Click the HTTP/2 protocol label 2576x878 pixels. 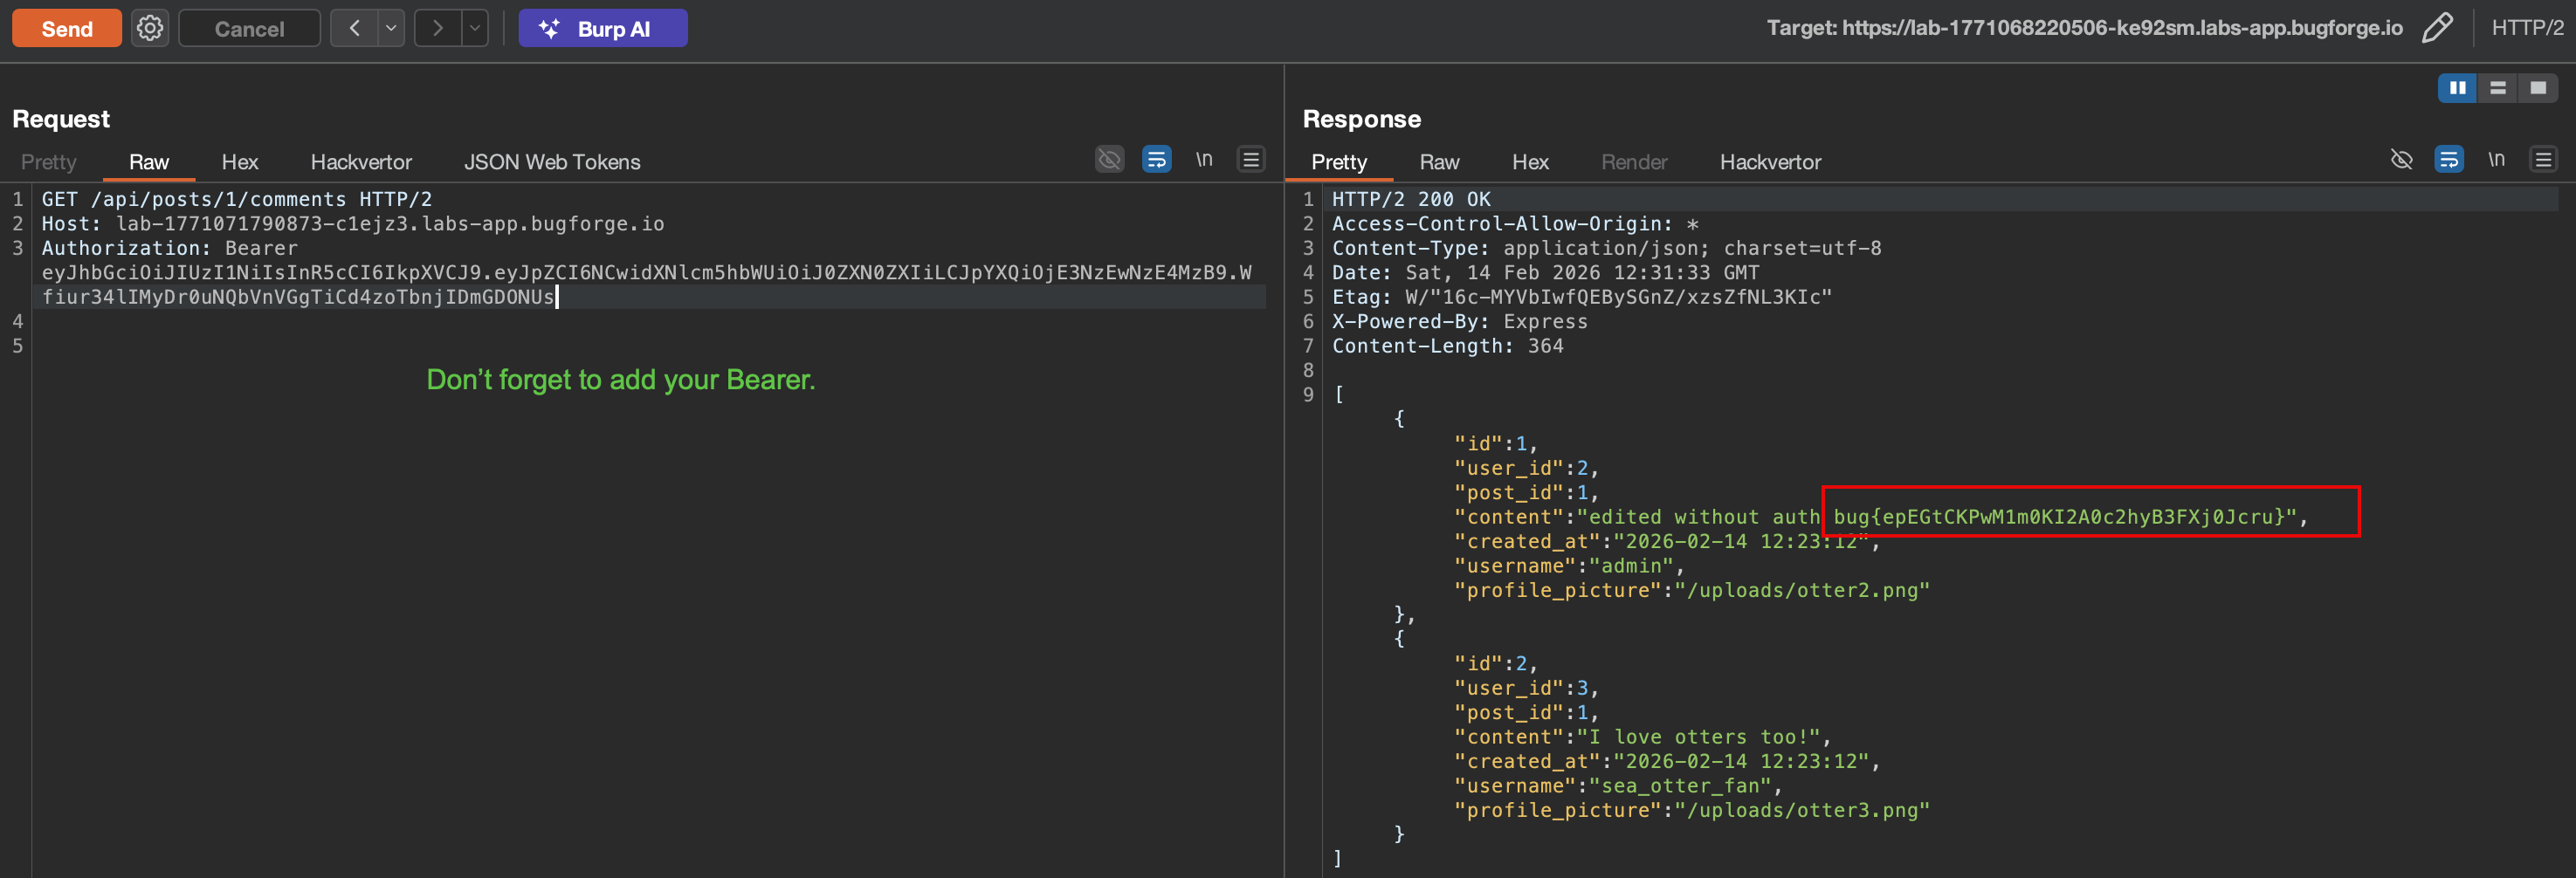(2526, 28)
